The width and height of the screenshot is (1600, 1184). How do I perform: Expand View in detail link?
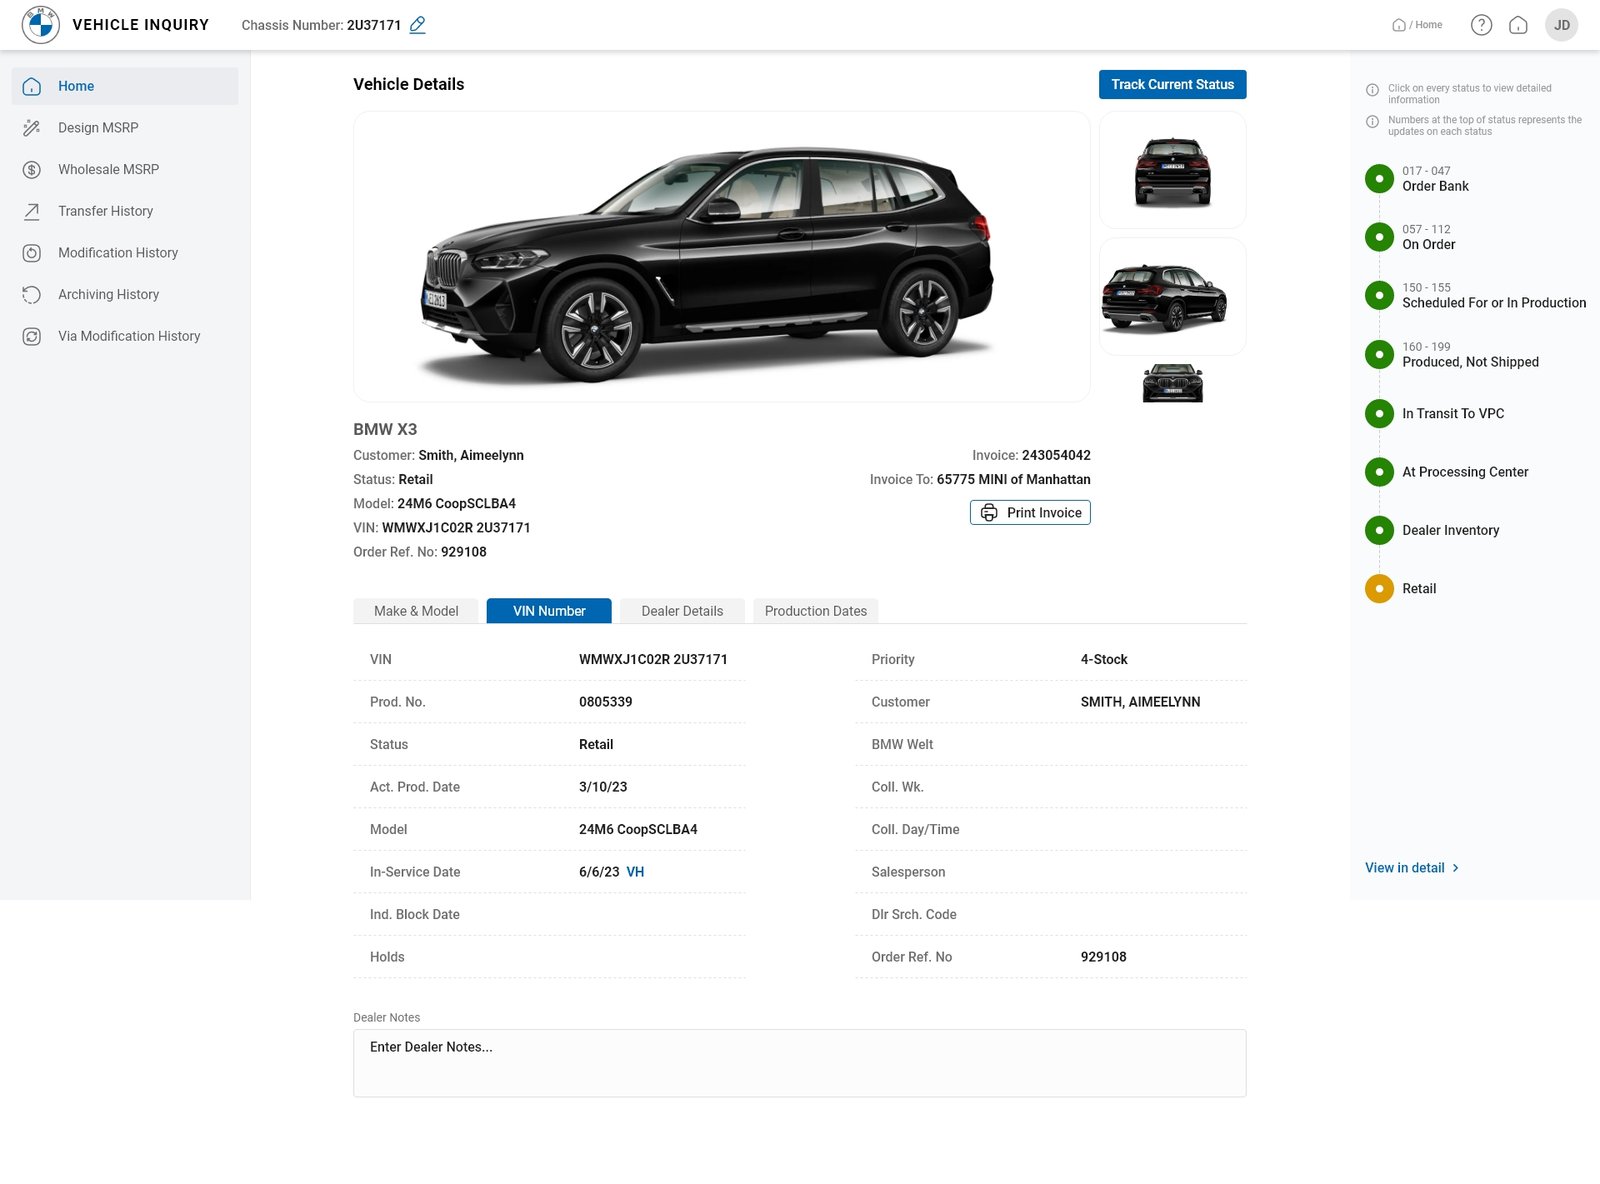pyautogui.click(x=1411, y=868)
